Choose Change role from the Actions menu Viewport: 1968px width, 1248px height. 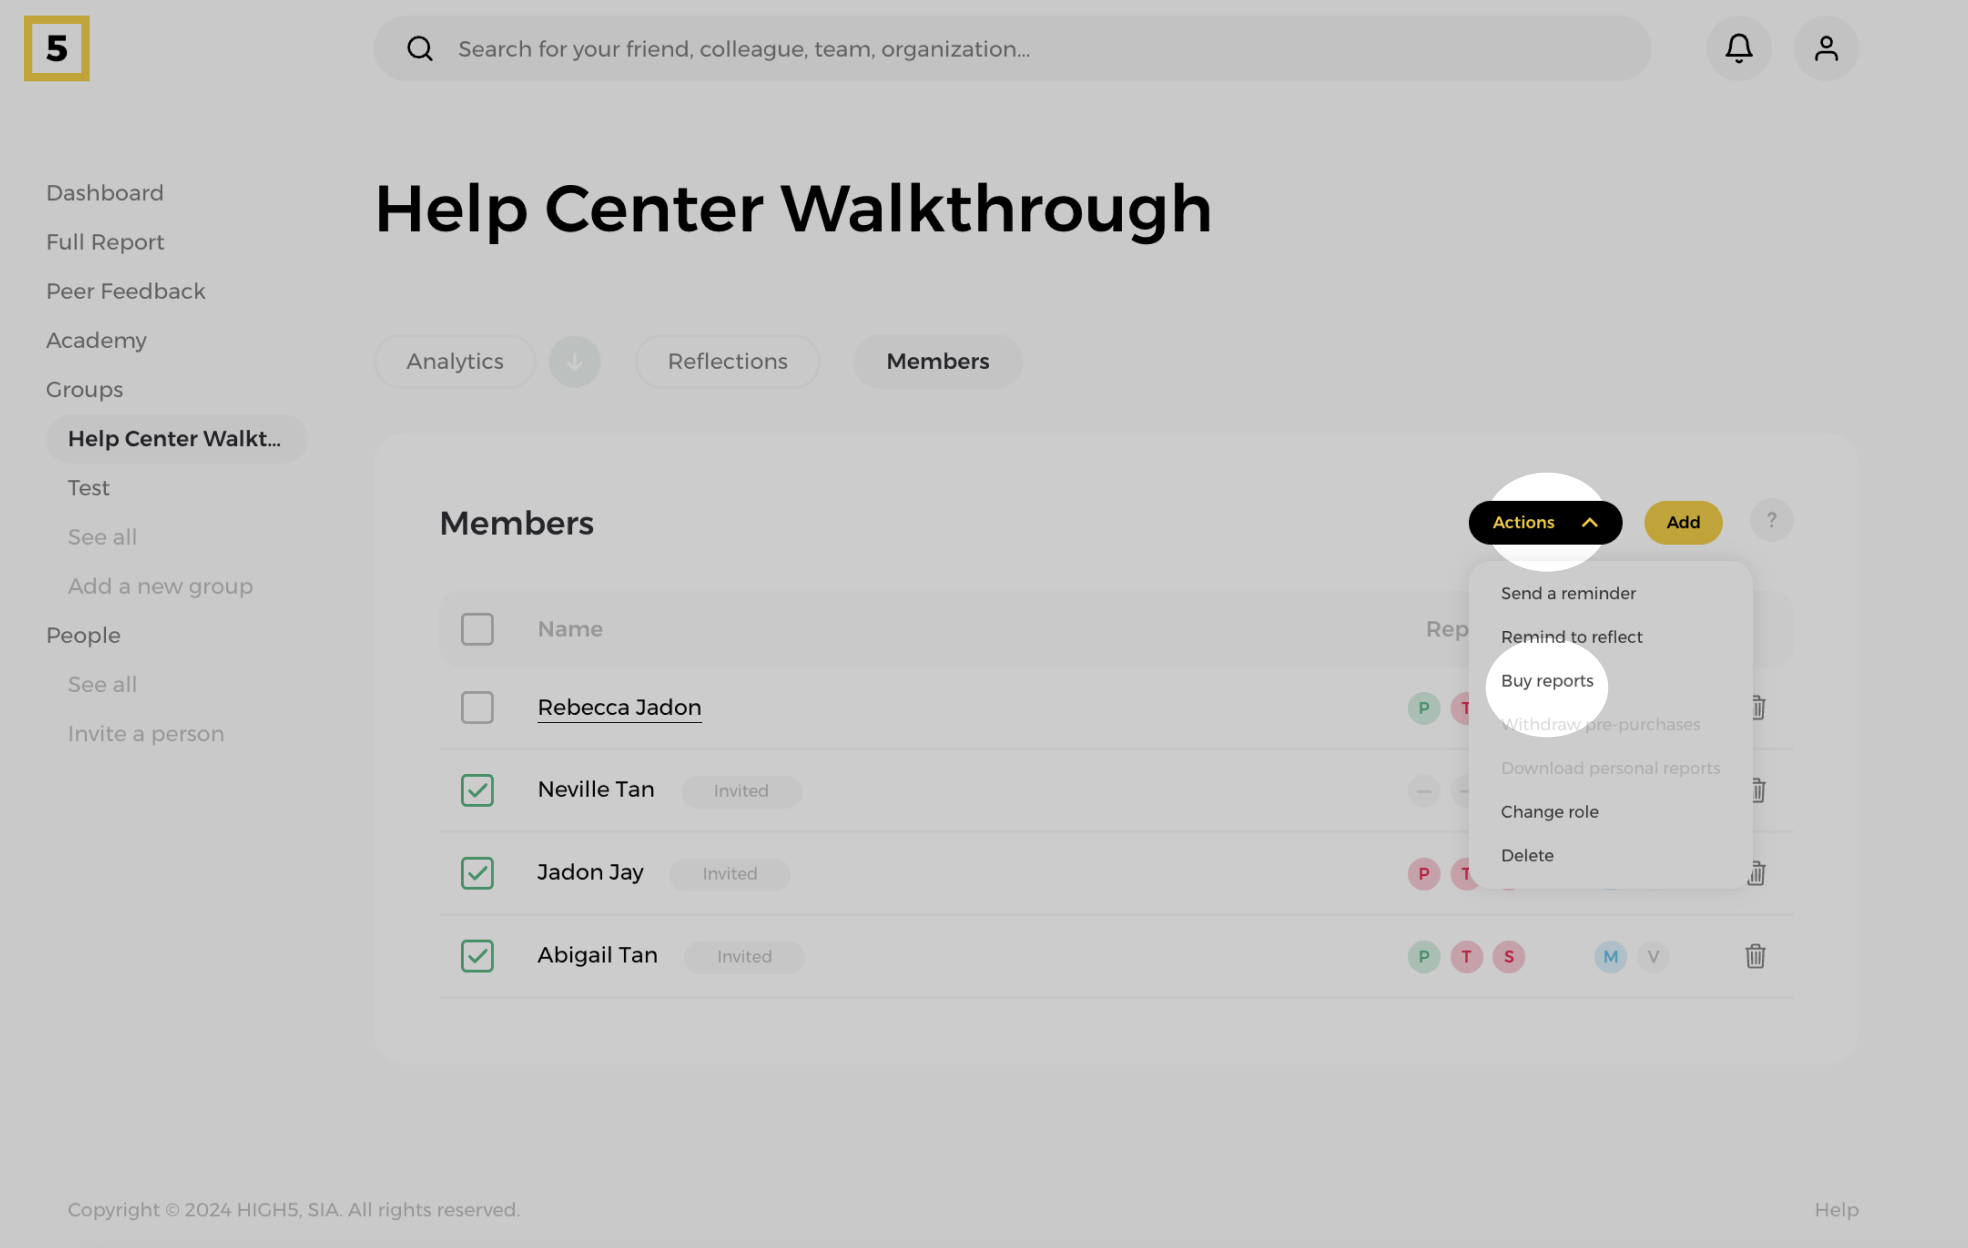tap(1549, 812)
